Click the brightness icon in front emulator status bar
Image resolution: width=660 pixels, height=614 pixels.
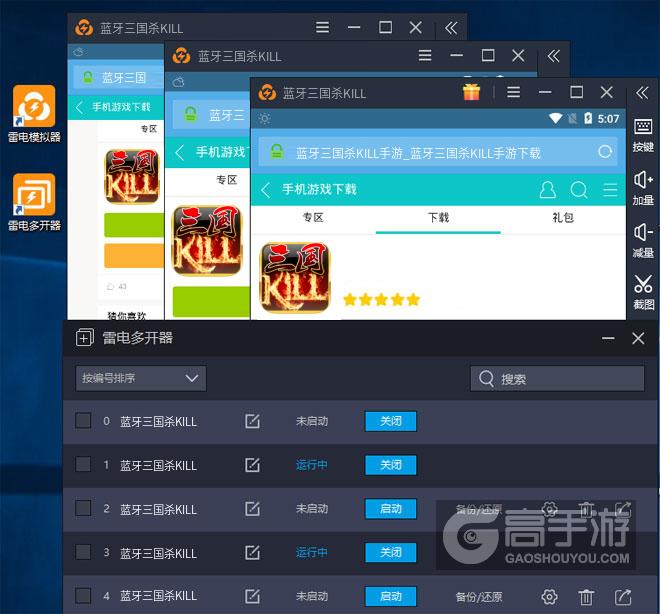pos(265,119)
